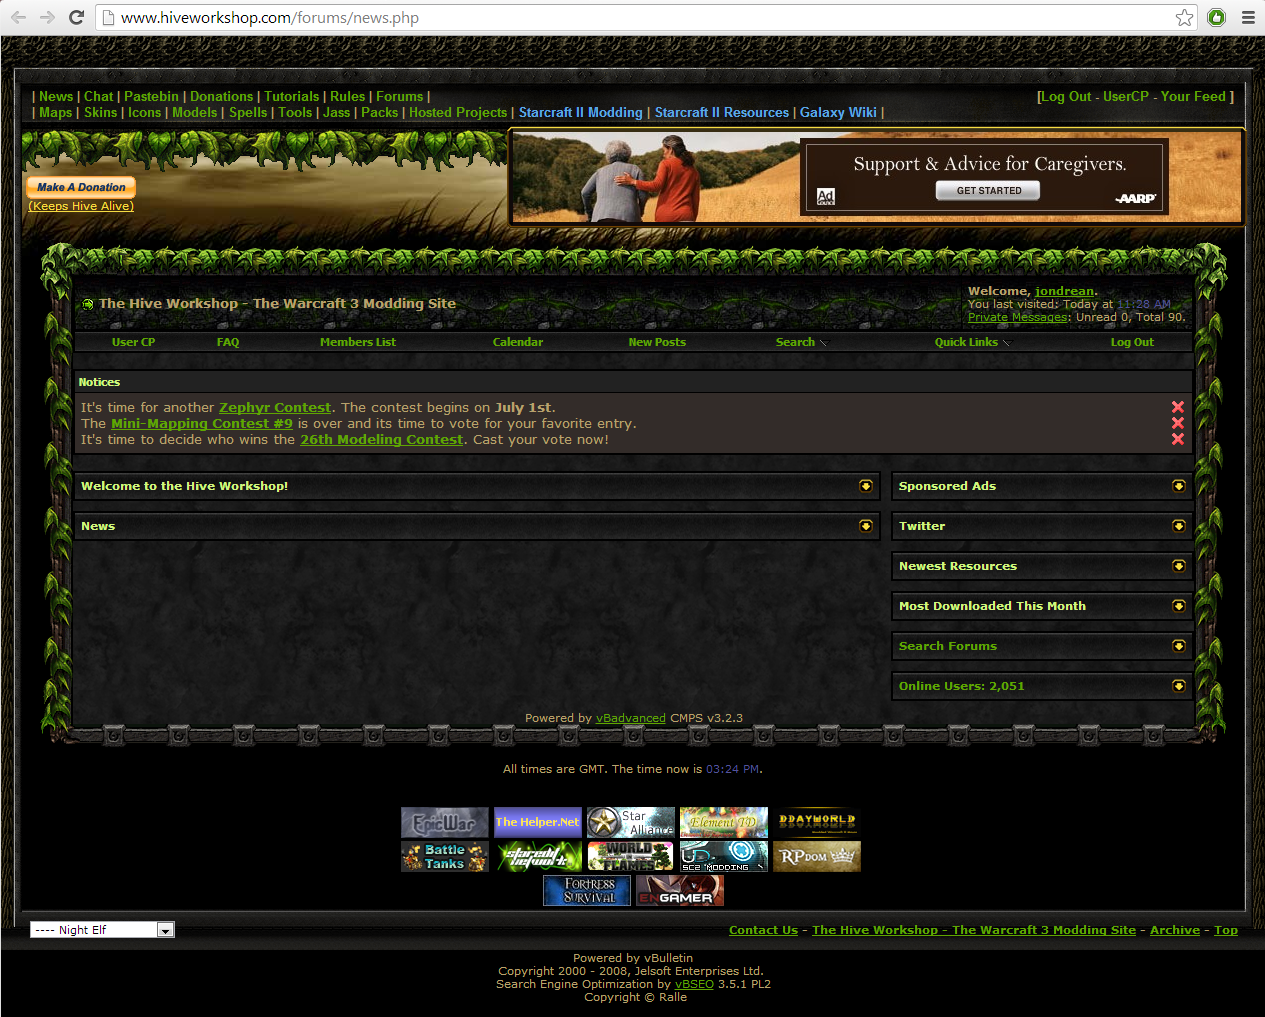
Task: Open the Chrome menu icon
Action: coord(1248,17)
